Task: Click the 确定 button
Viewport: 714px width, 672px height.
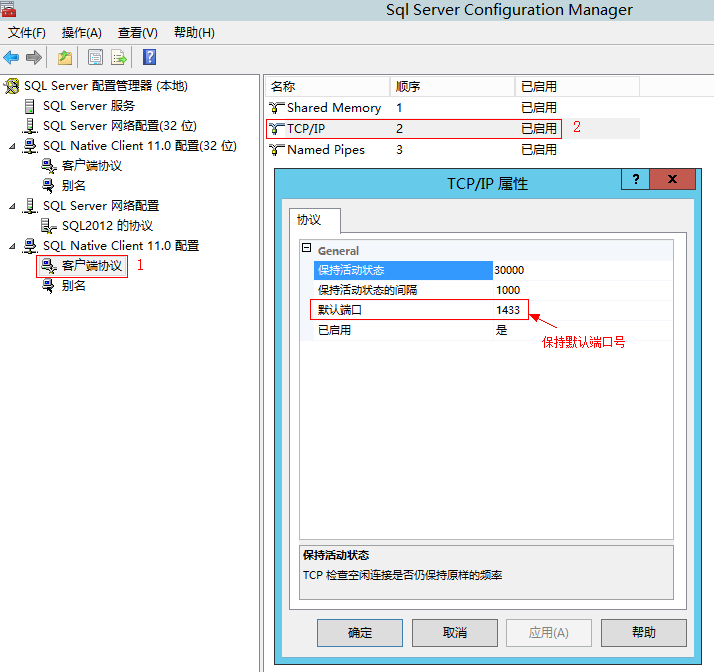Action: tap(360, 632)
